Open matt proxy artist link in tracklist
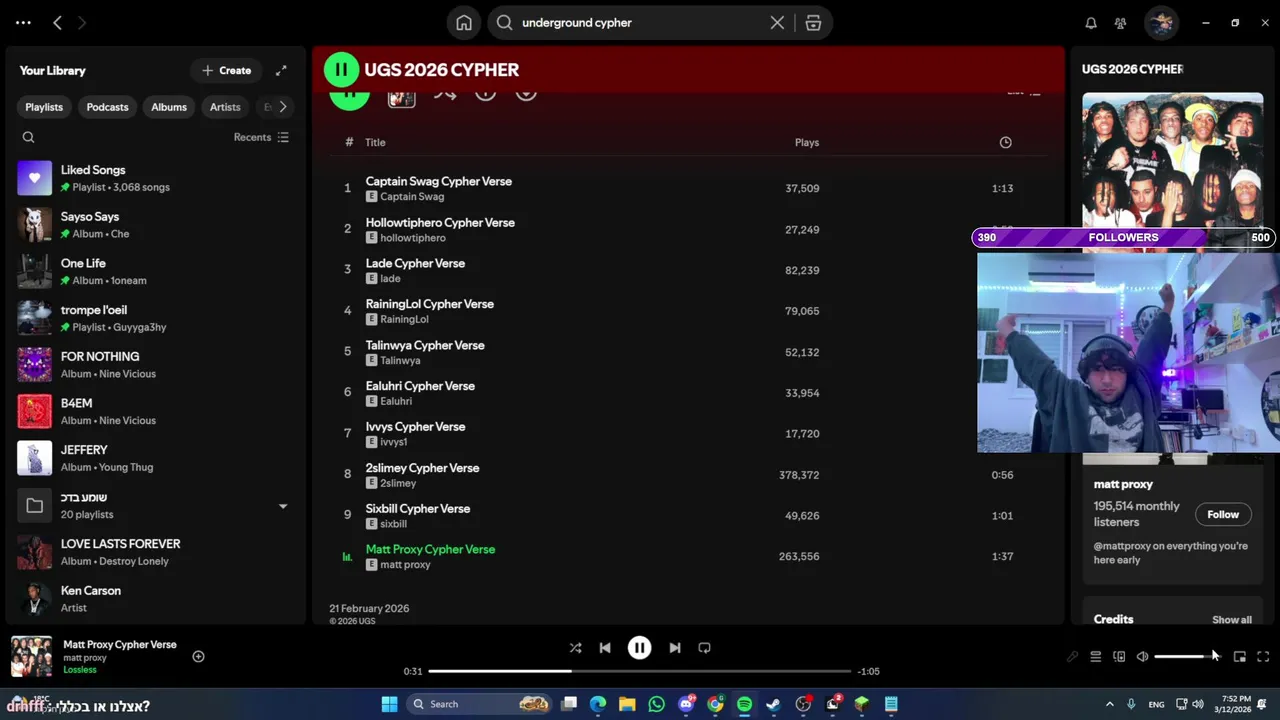This screenshot has width=1280, height=720. tap(405, 564)
